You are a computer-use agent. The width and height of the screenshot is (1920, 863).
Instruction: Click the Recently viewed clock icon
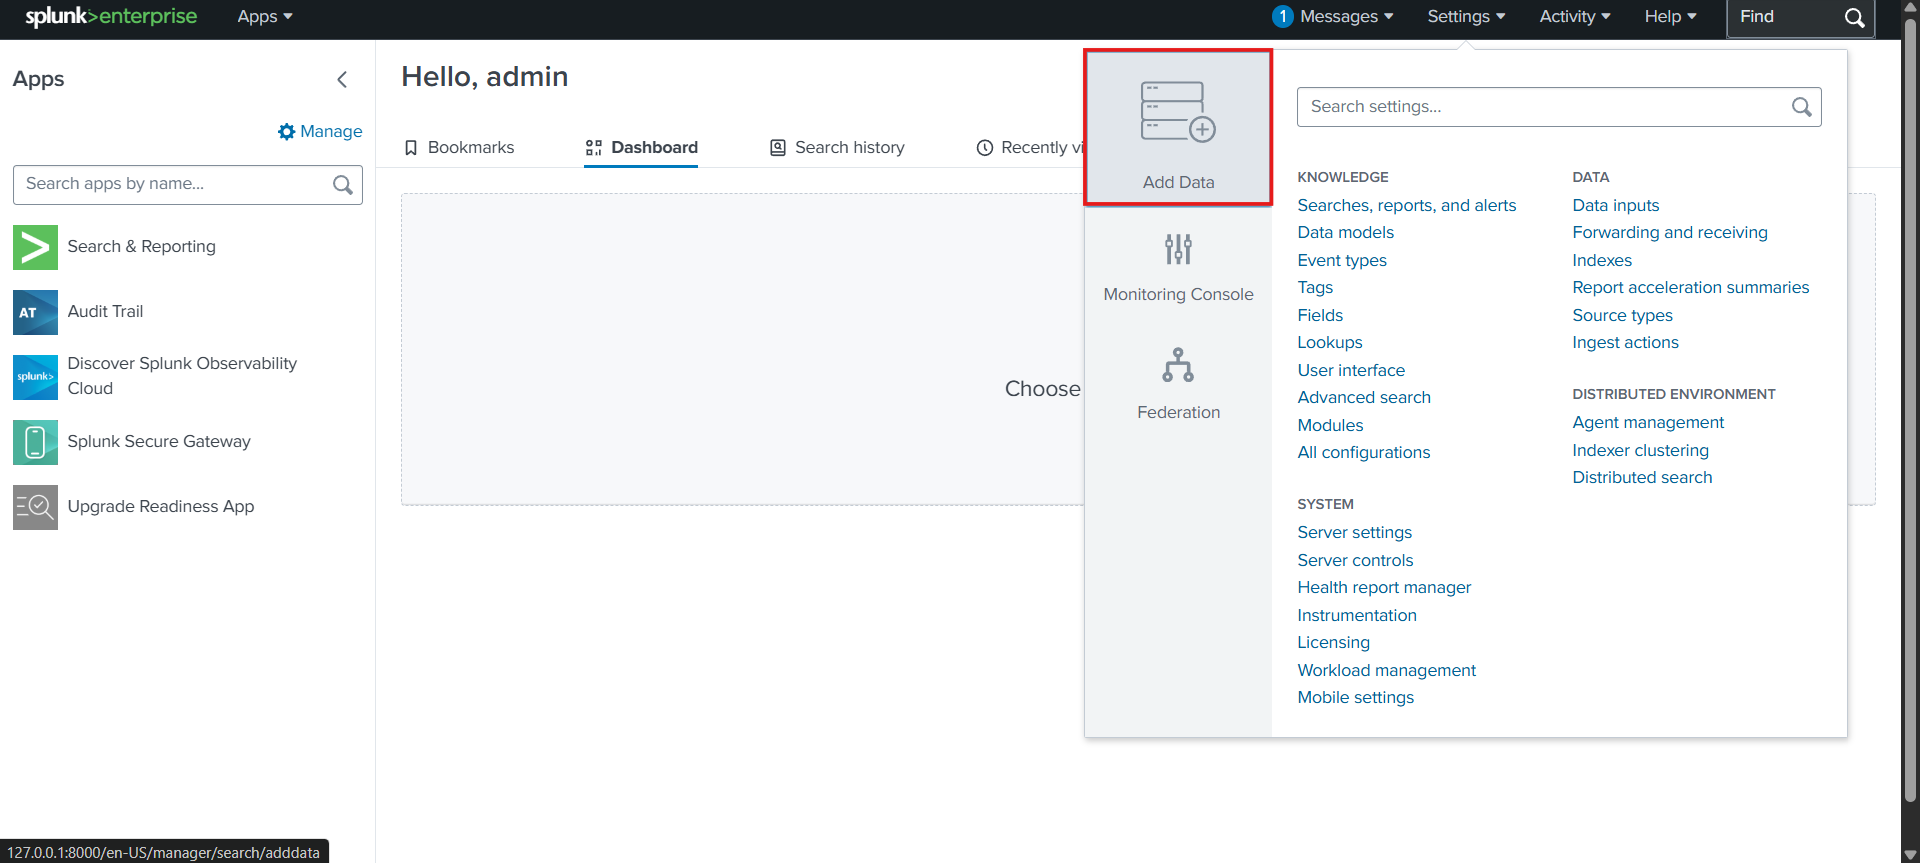click(985, 148)
